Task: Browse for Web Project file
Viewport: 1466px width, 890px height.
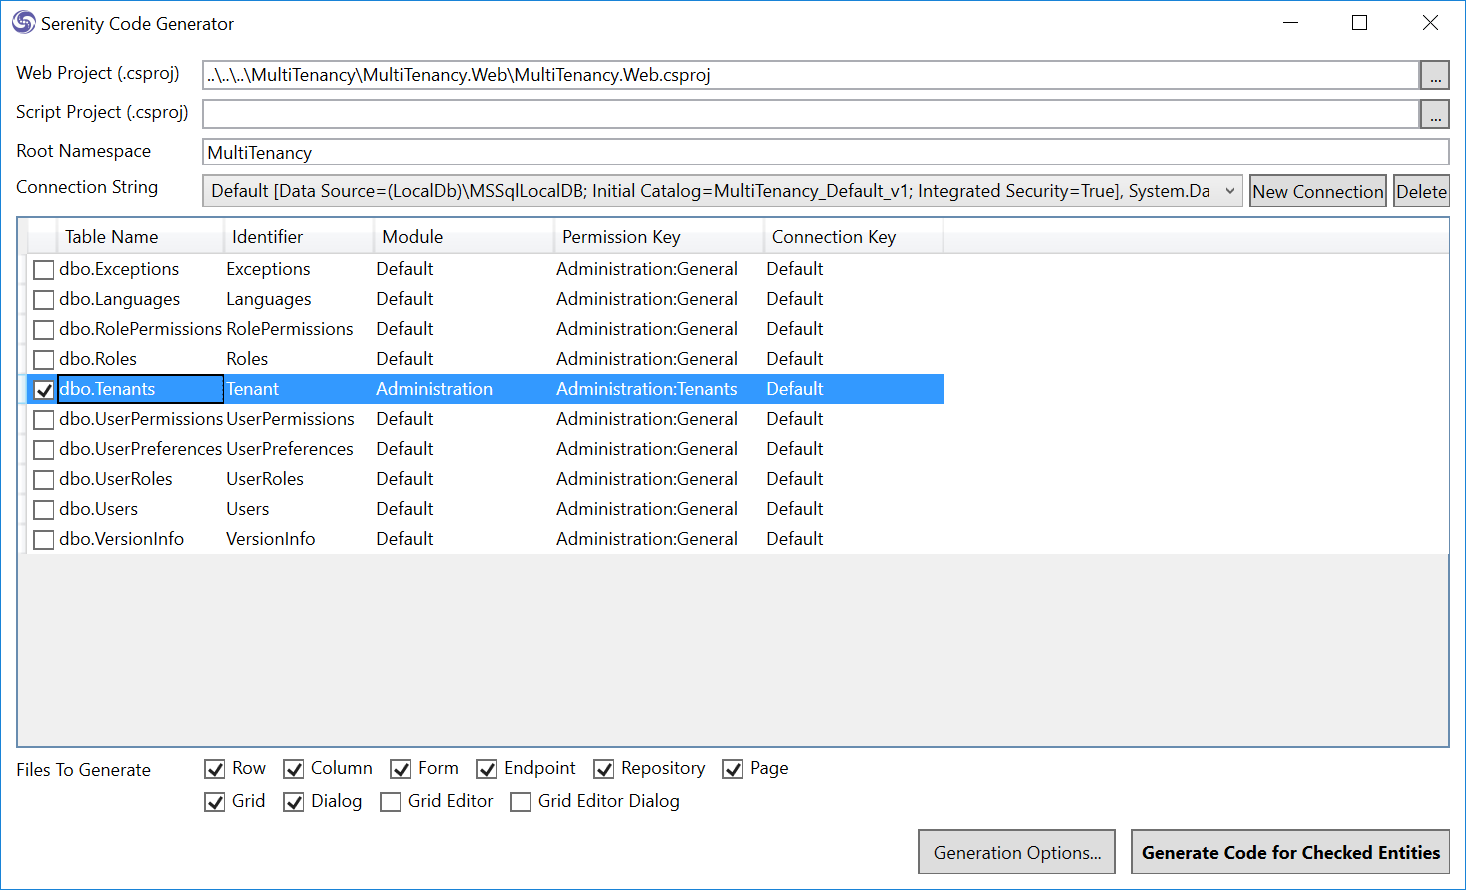Action: pyautogui.click(x=1434, y=75)
